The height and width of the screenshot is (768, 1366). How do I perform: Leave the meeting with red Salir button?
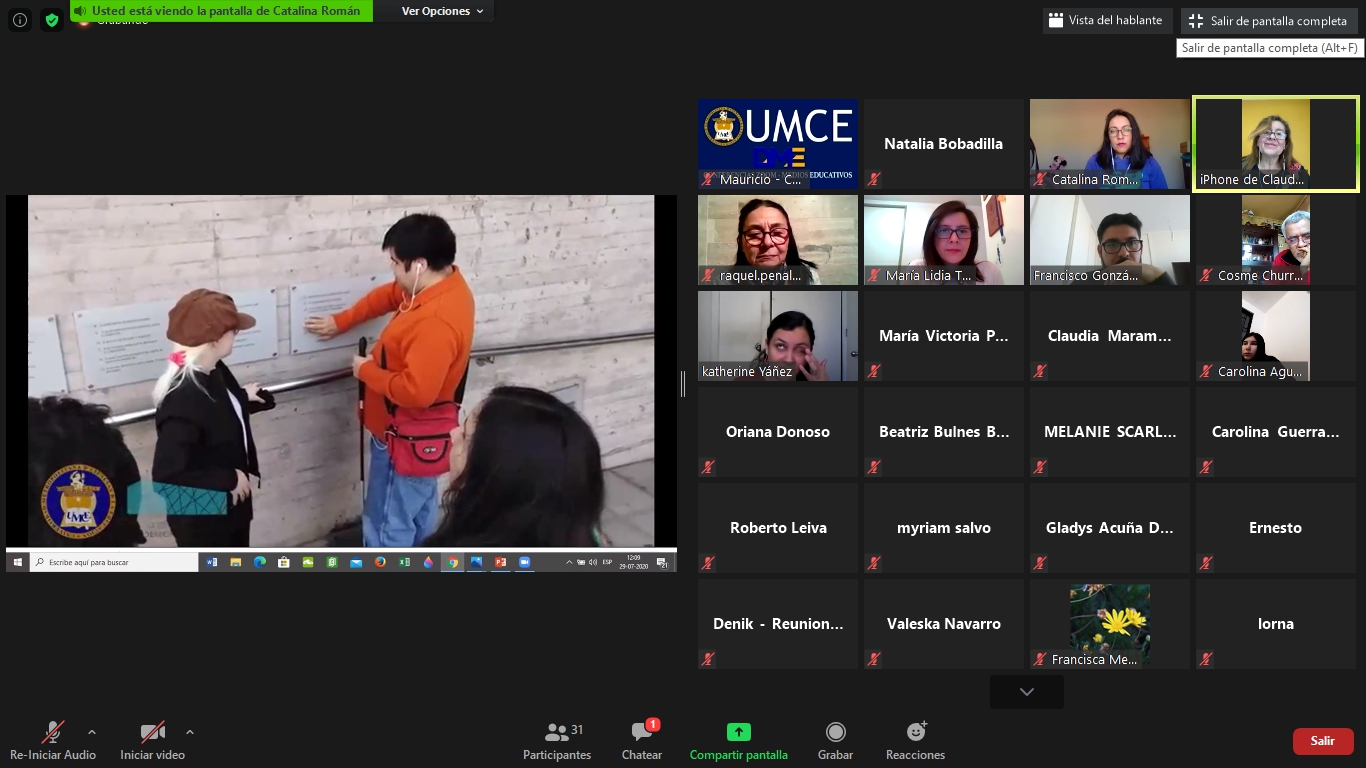pyautogui.click(x=1322, y=741)
